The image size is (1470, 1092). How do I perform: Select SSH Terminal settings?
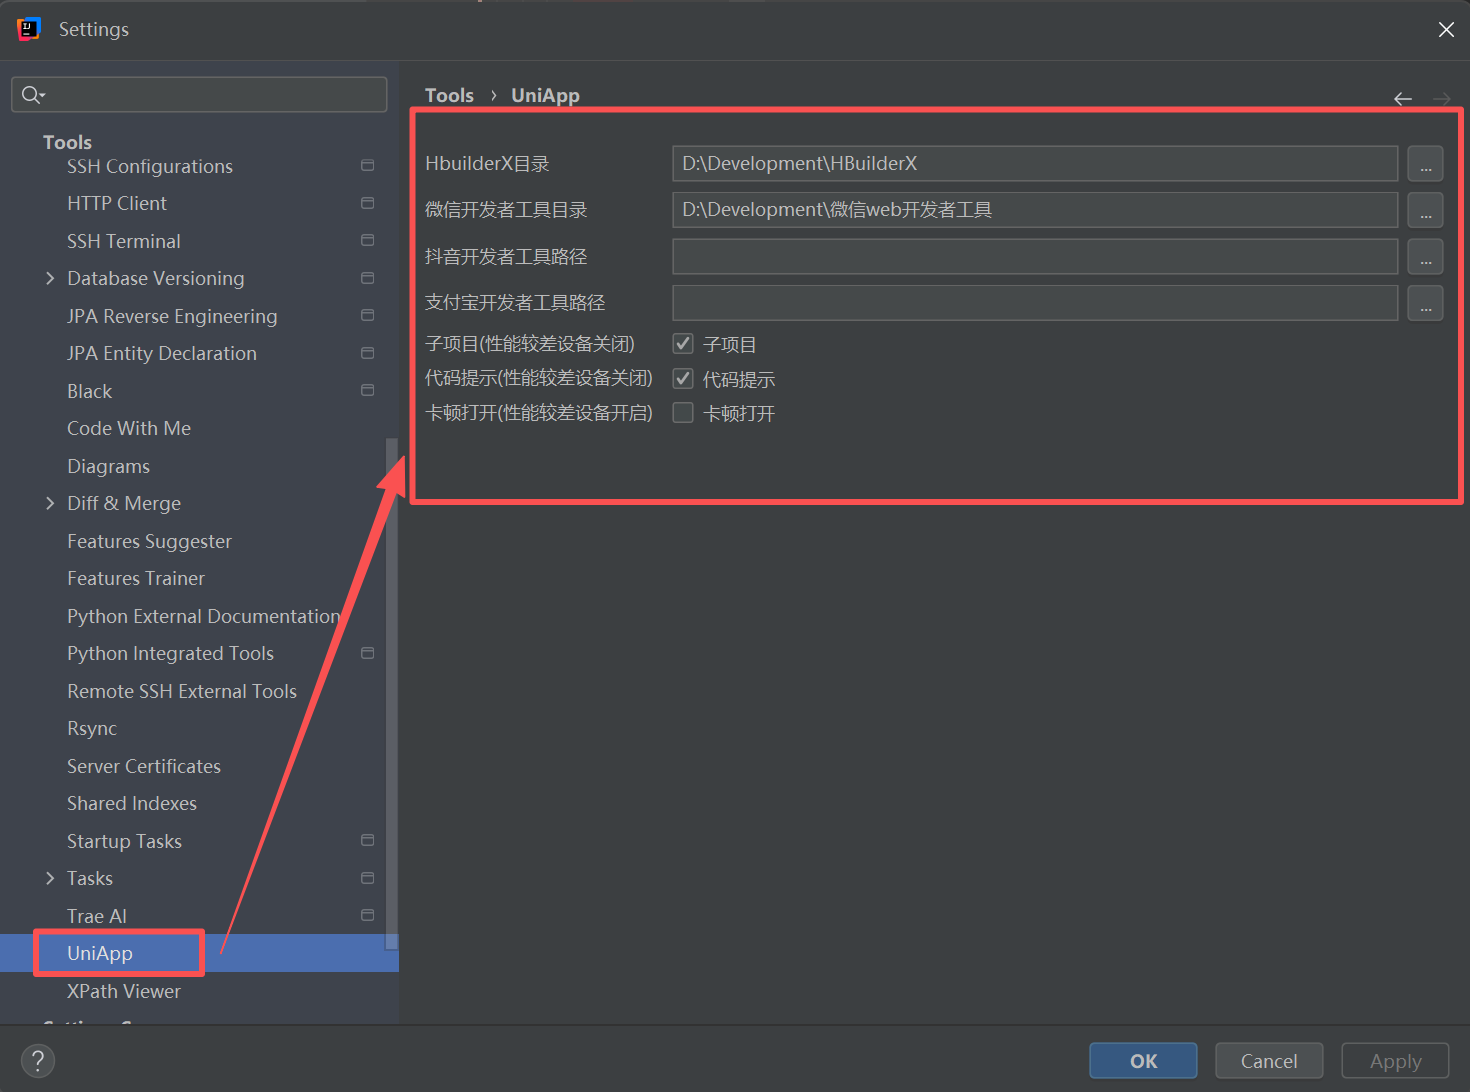tap(124, 241)
